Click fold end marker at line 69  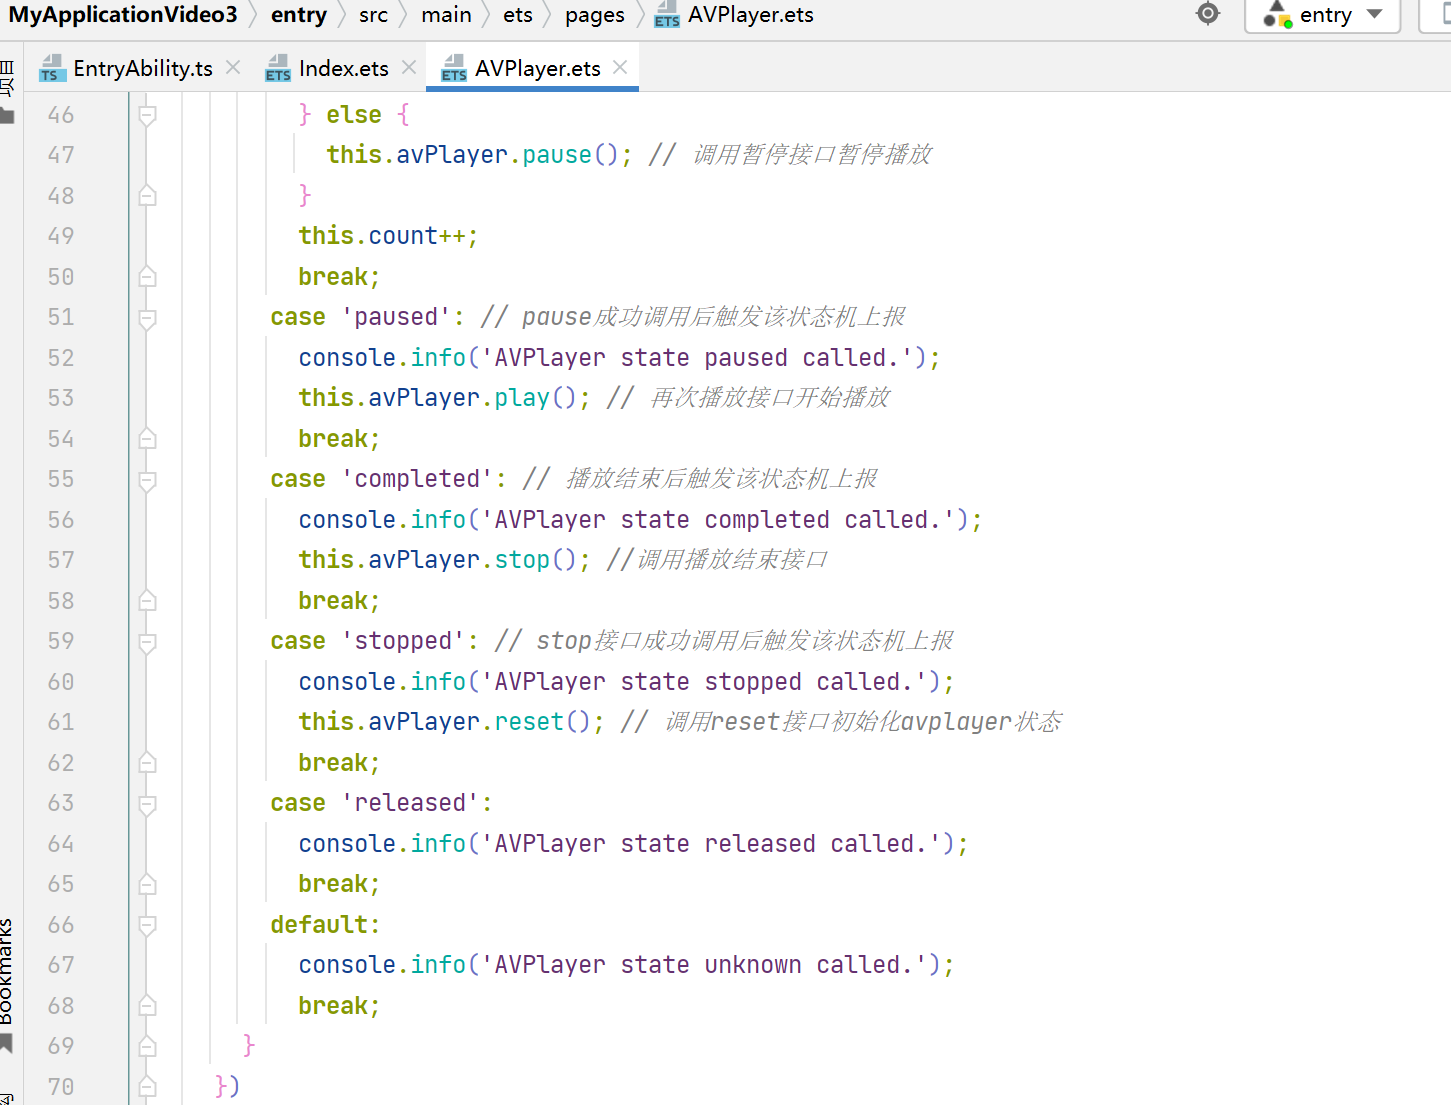[x=147, y=1047]
